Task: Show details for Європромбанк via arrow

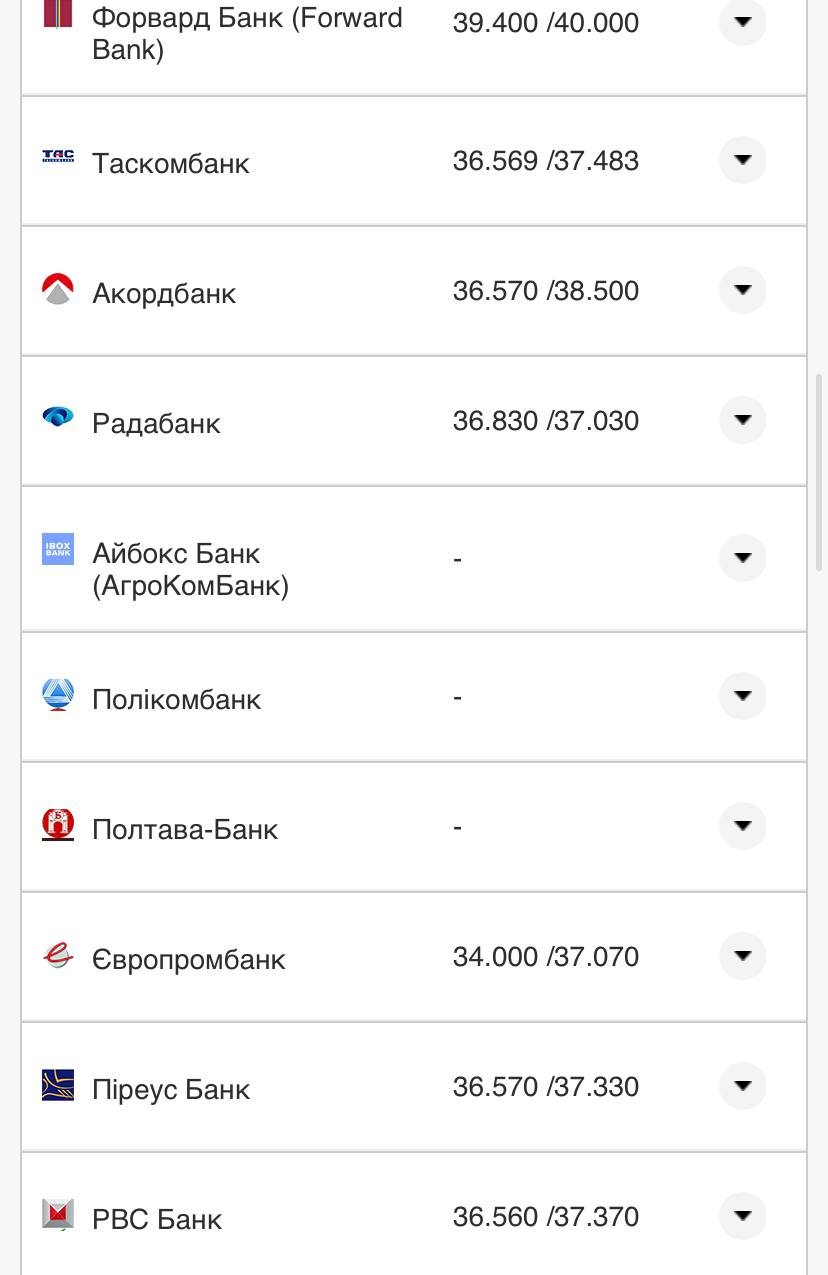Action: coord(742,956)
